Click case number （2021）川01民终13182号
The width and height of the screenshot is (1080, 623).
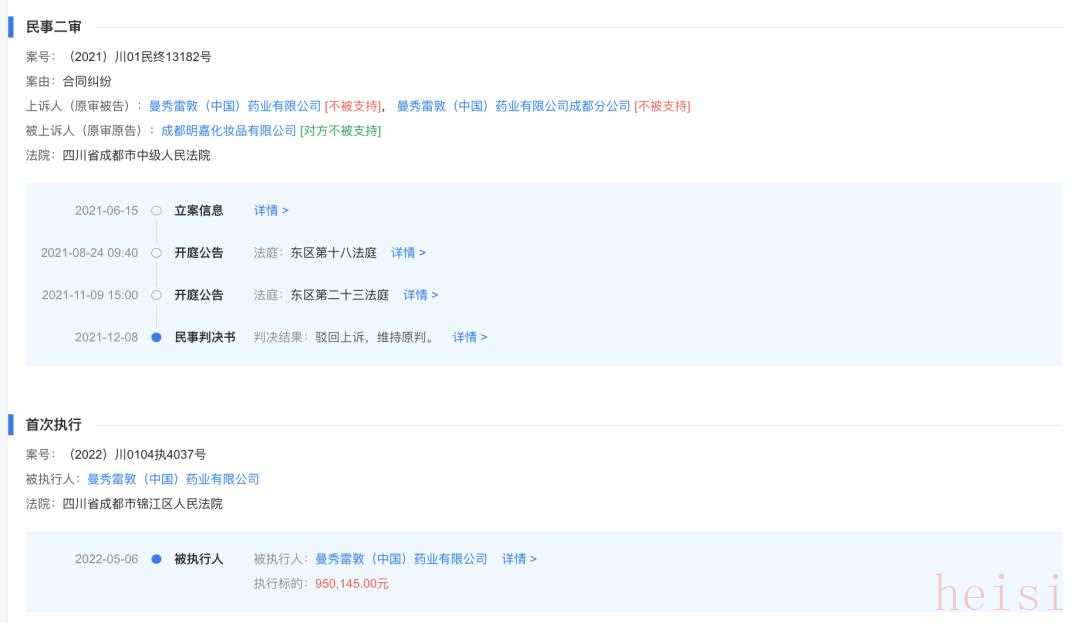click(139, 57)
